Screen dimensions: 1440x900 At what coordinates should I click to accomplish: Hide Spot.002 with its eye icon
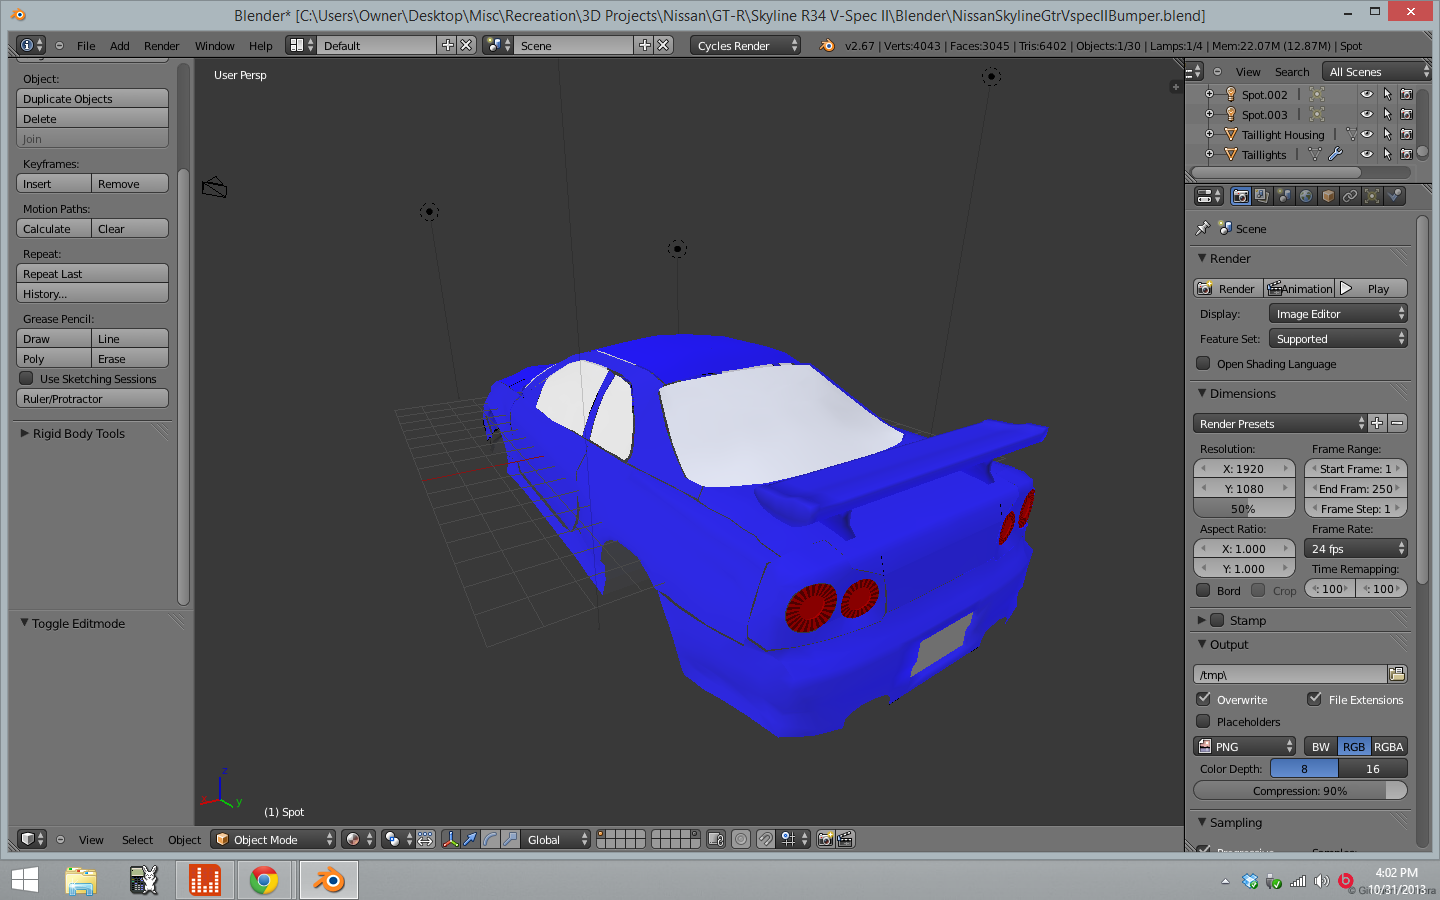click(1367, 94)
